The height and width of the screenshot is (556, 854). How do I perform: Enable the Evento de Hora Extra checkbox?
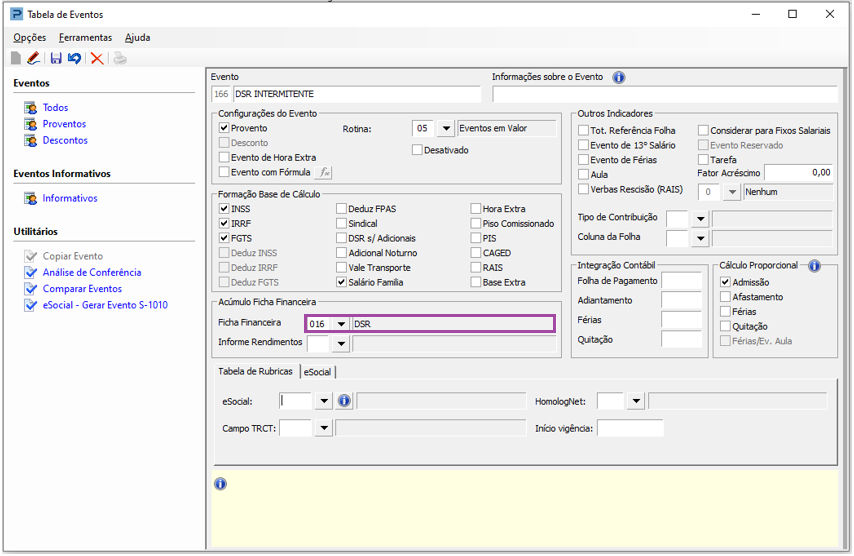pos(224,158)
